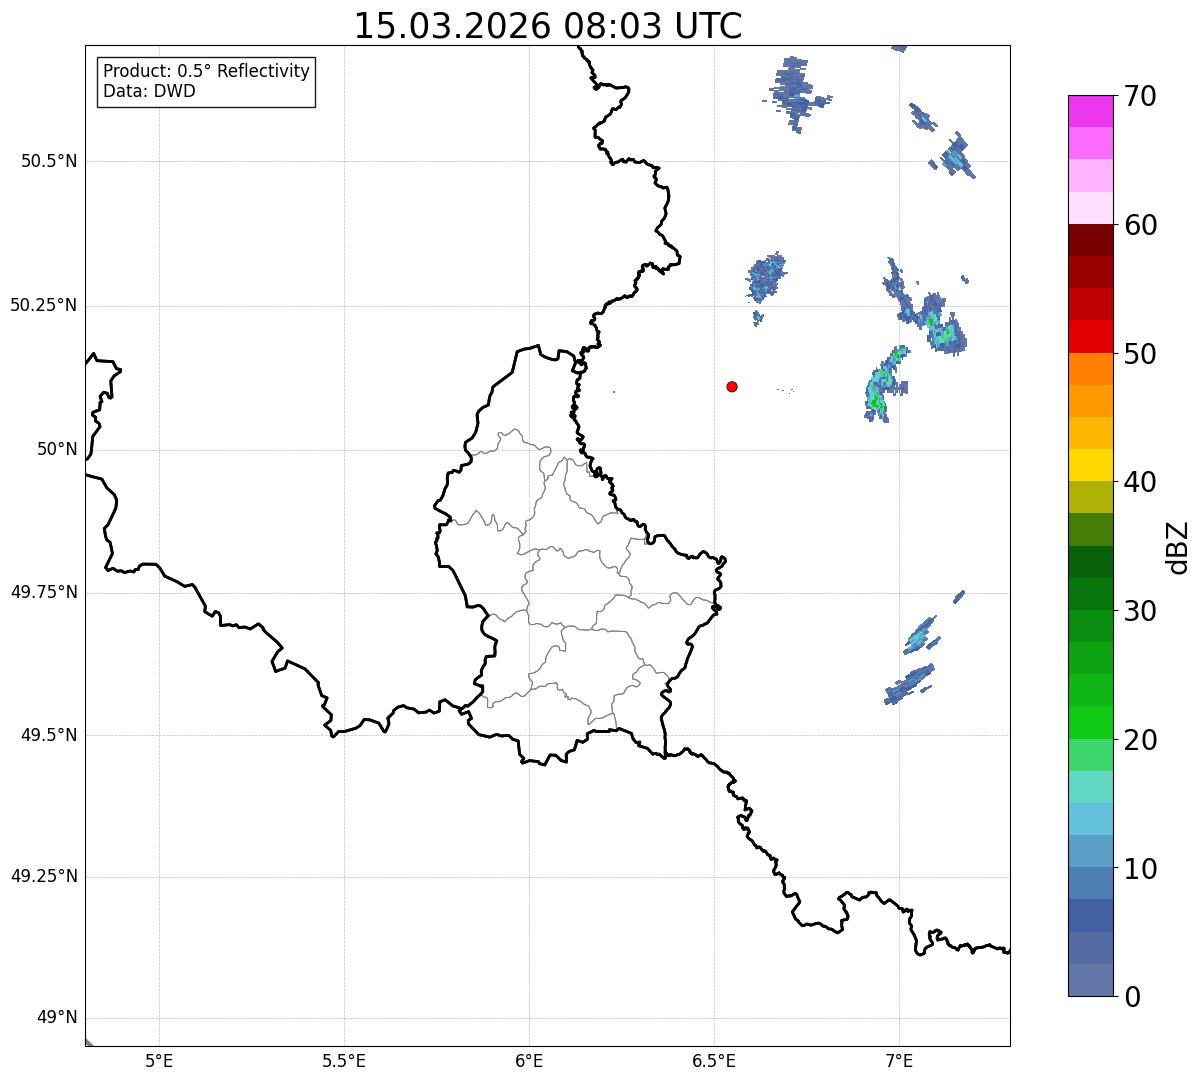The width and height of the screenshot is (1202, 1081).
Task: Click the 50.5°N latitude label
Action: 49,161
